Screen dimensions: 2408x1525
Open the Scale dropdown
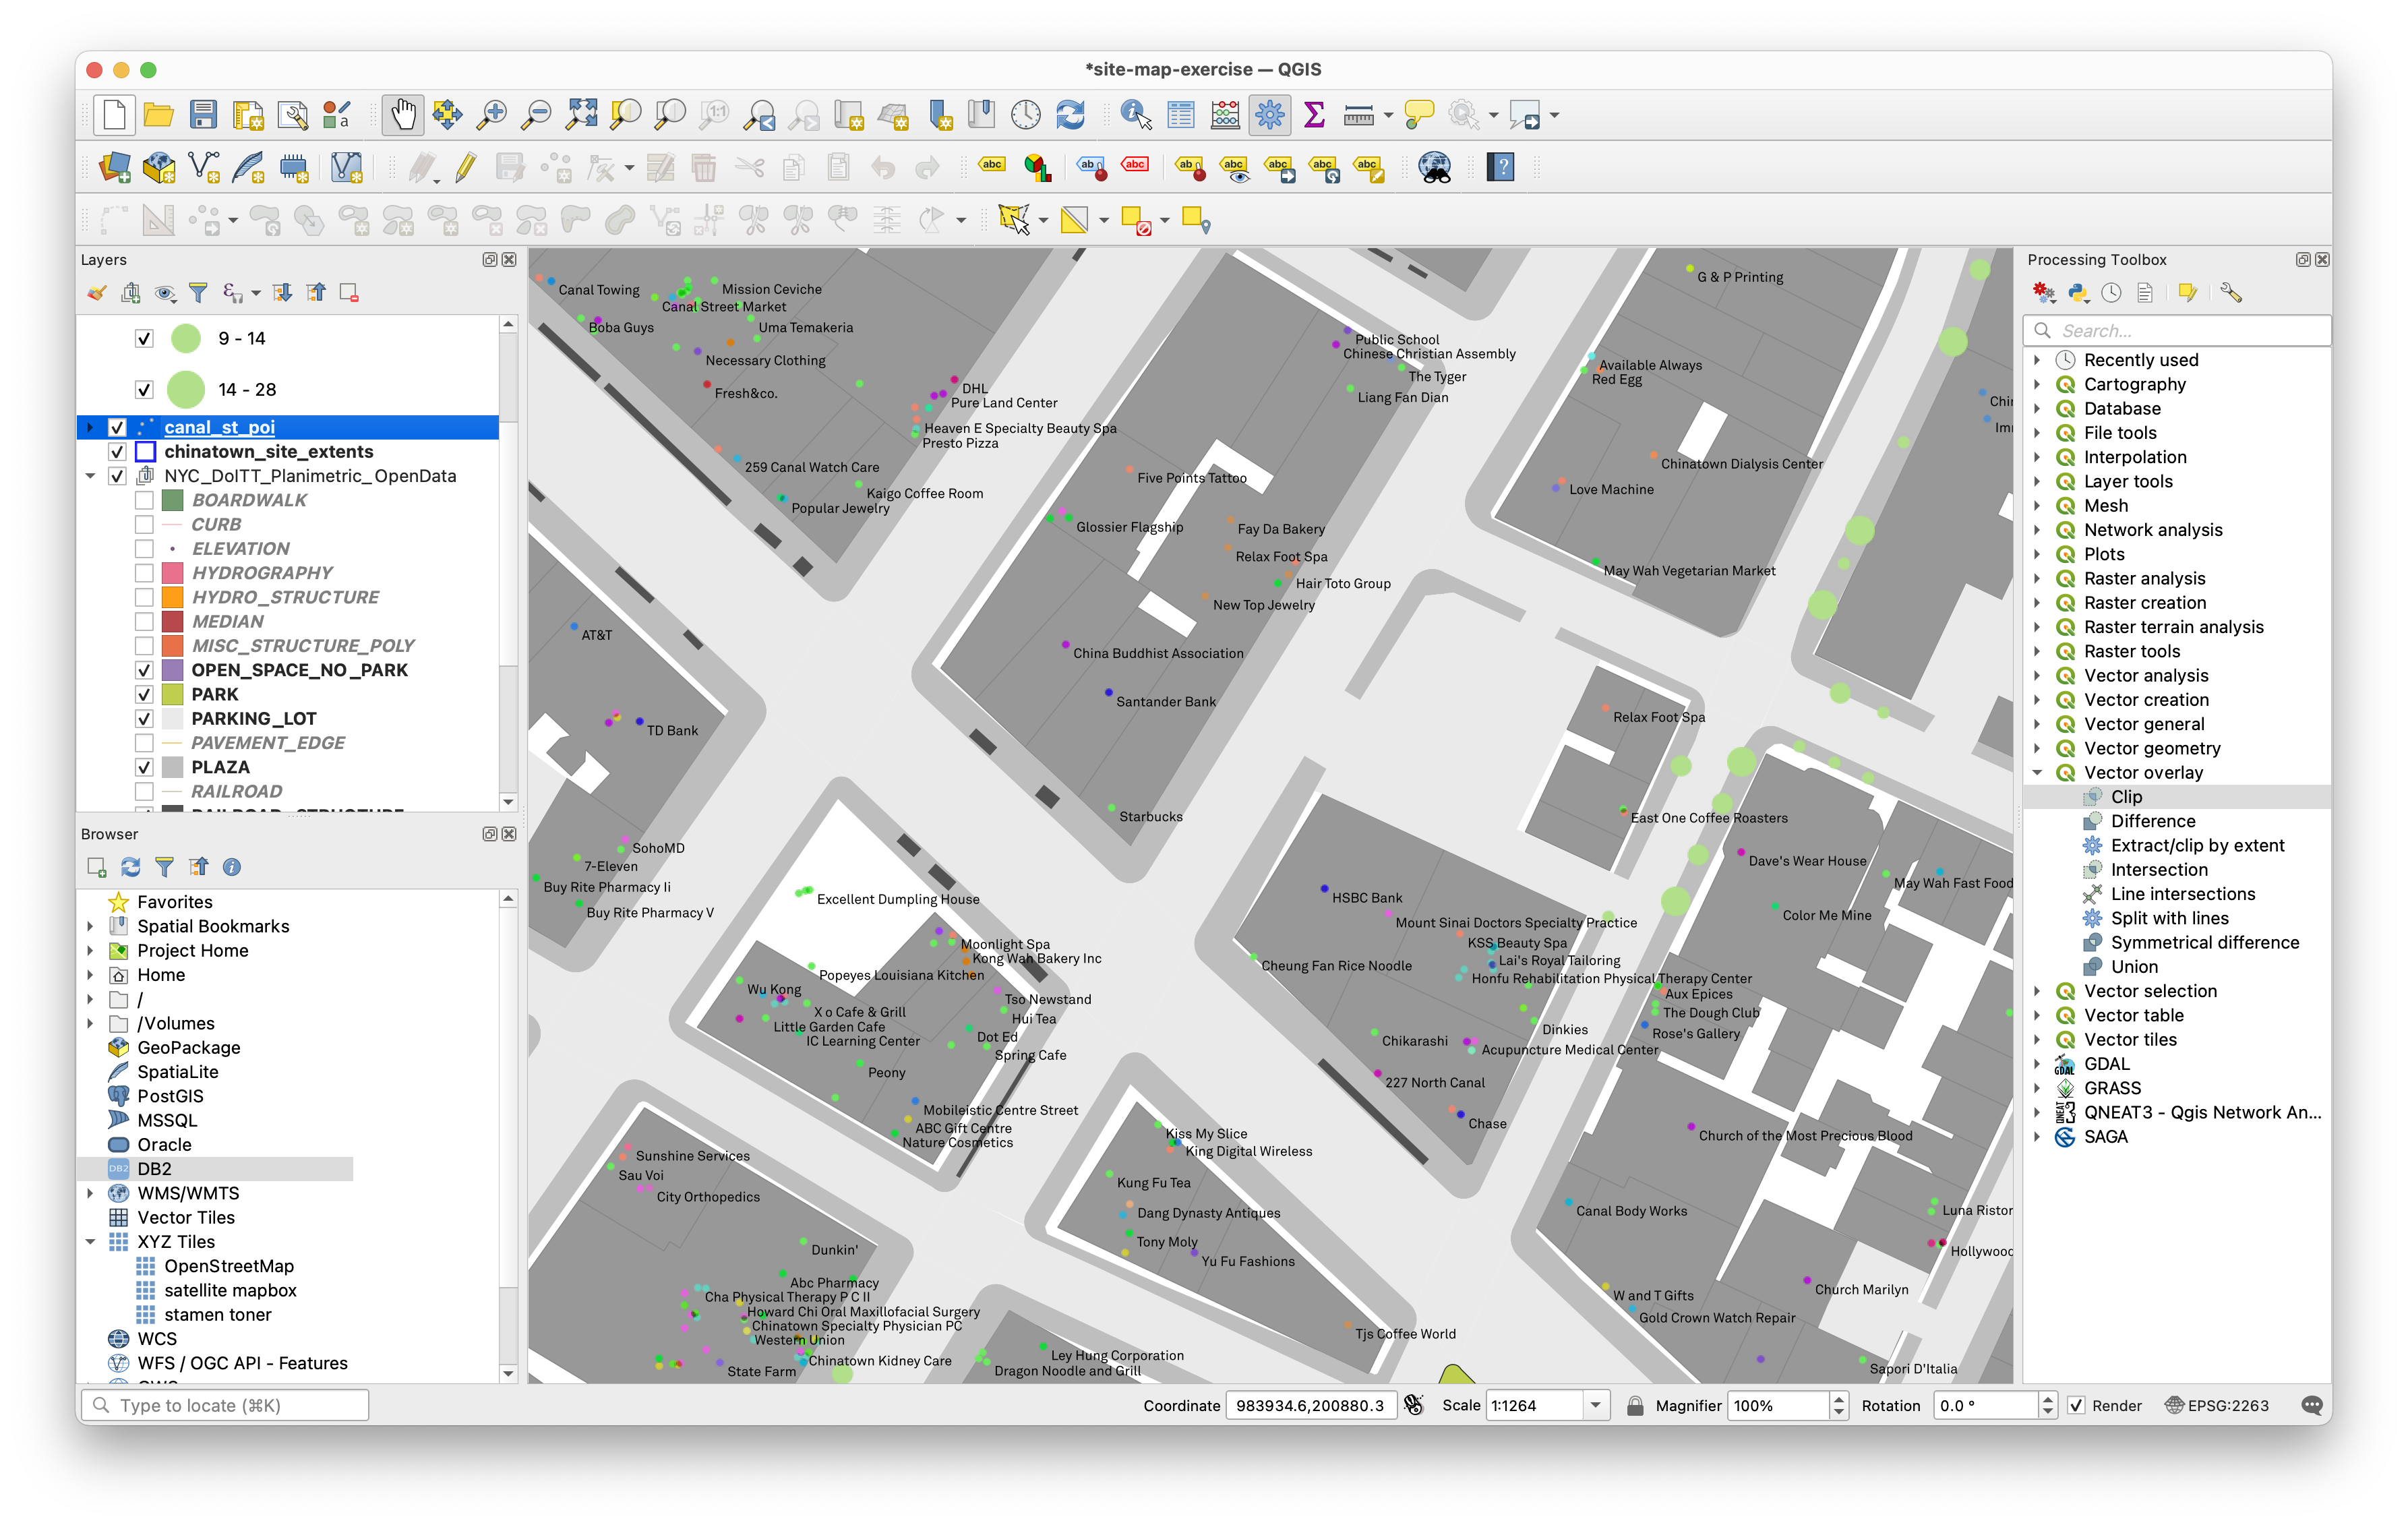pos(1595,1405)
